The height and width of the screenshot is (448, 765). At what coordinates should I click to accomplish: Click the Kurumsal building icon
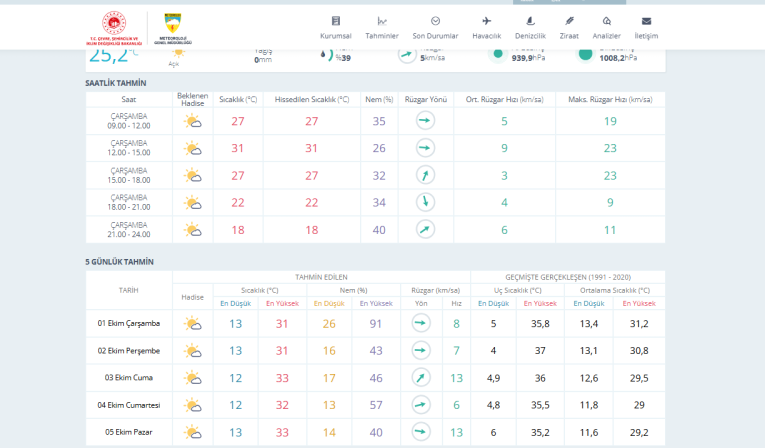[x=336, y=21]
